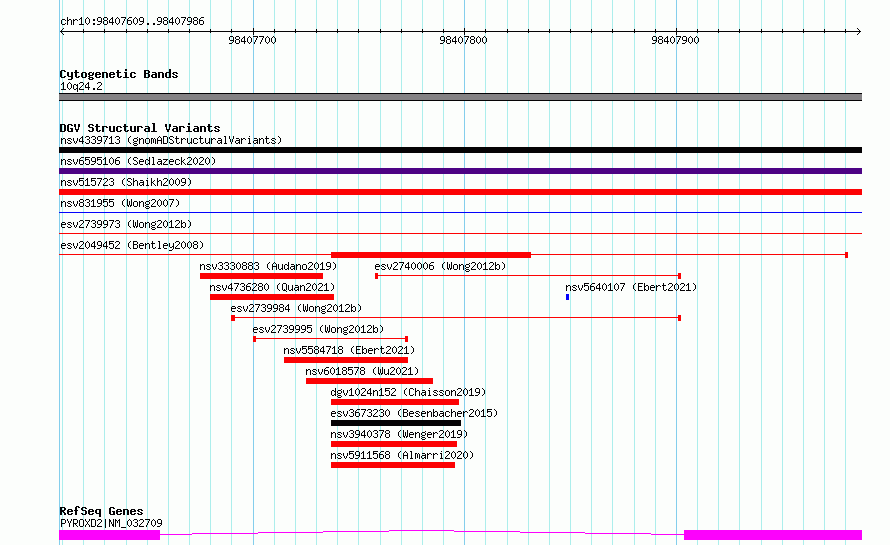The image size is (890, 545).
Task: Open the nsv5640107 (Ebert2021) label
Action: point(631,287)
